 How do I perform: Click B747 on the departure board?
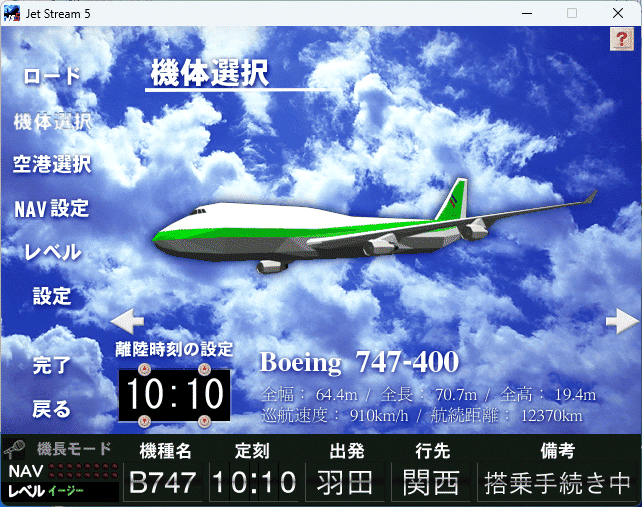point(163,482)
